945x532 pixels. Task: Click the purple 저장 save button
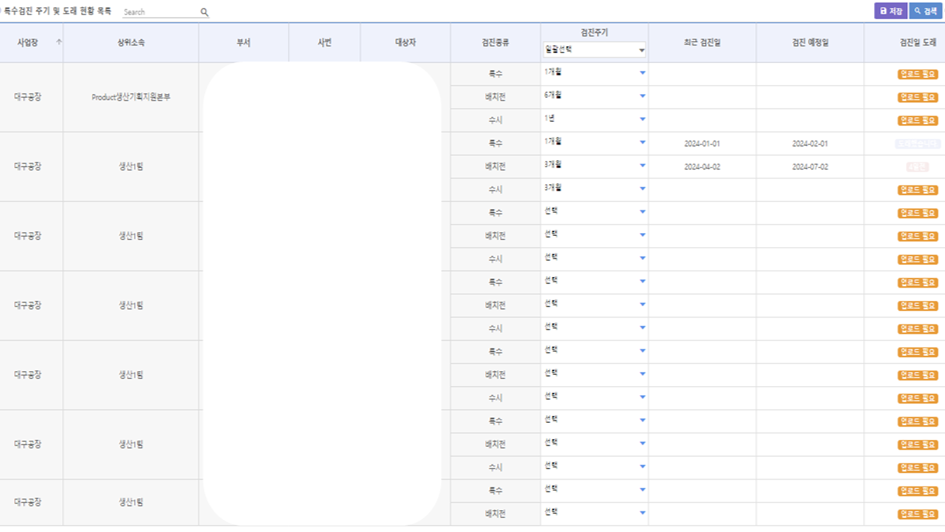(x=891, y=11)
